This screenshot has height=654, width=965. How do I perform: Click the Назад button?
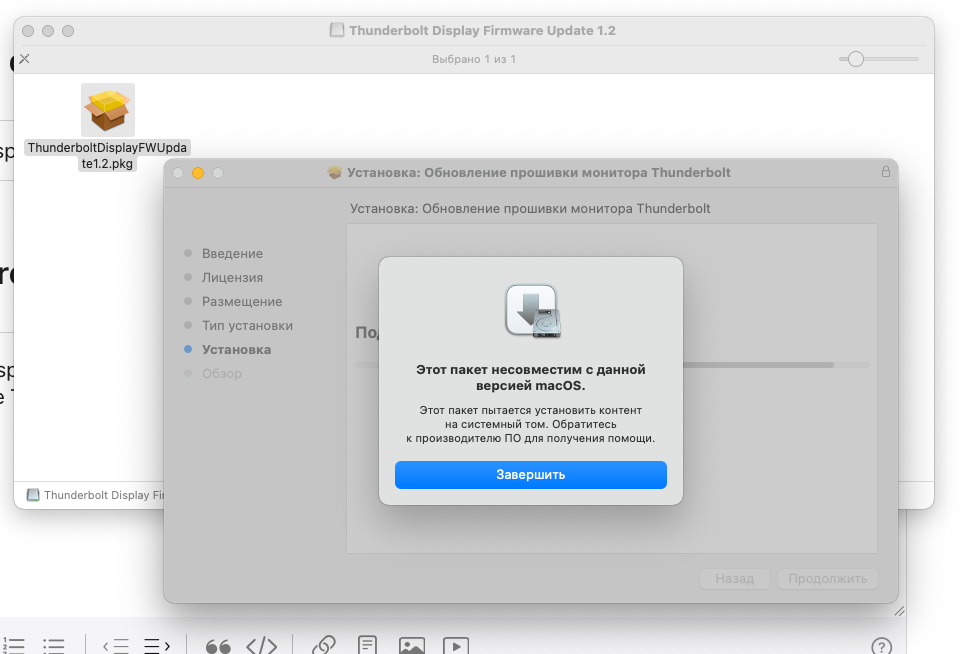point(734,579)
